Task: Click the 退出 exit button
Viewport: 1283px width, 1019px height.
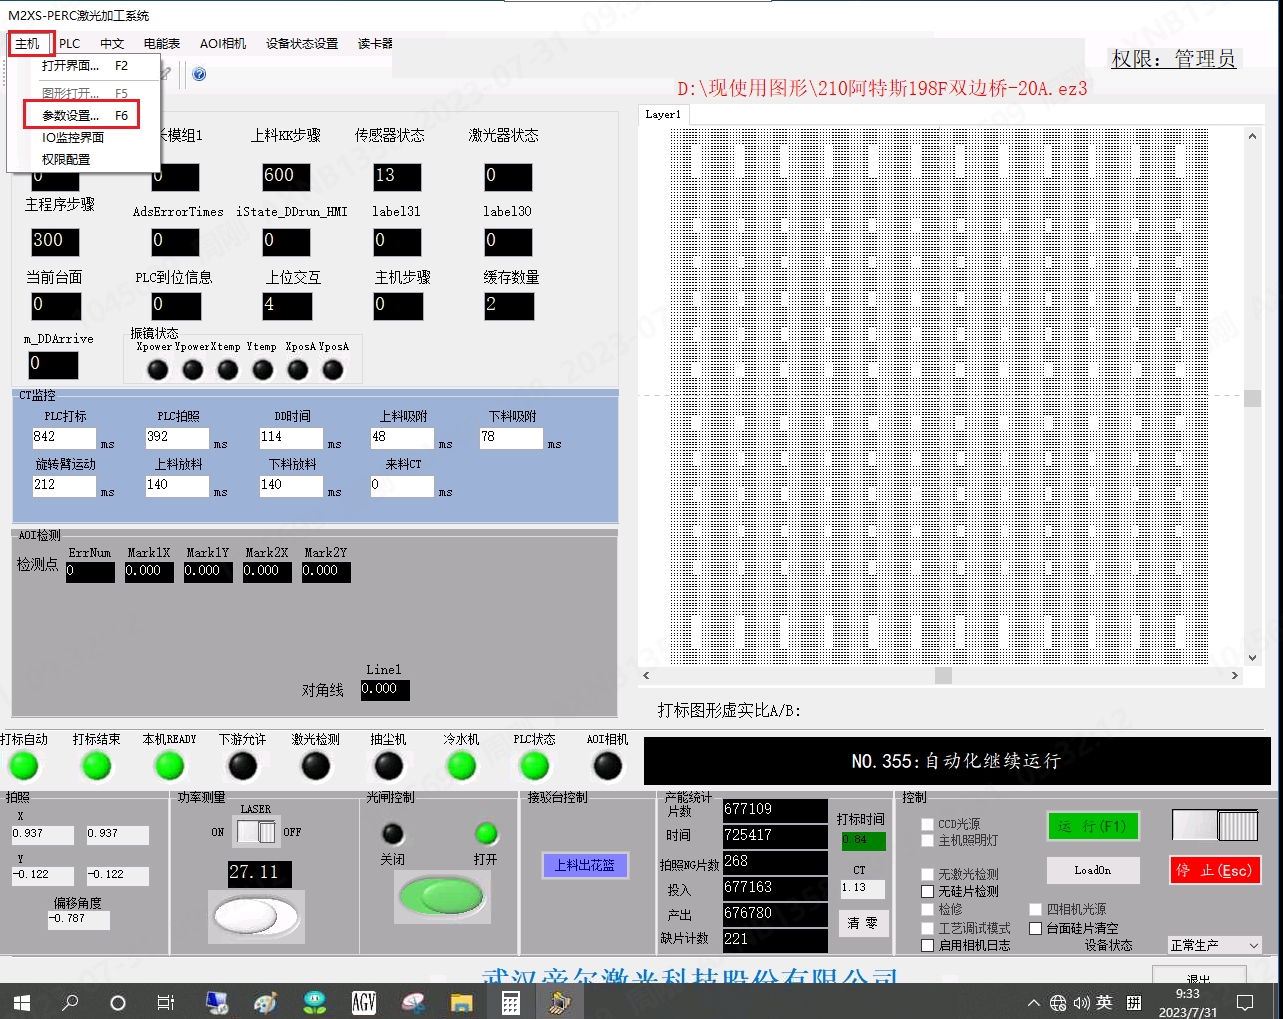Action: coord(1199,976)
